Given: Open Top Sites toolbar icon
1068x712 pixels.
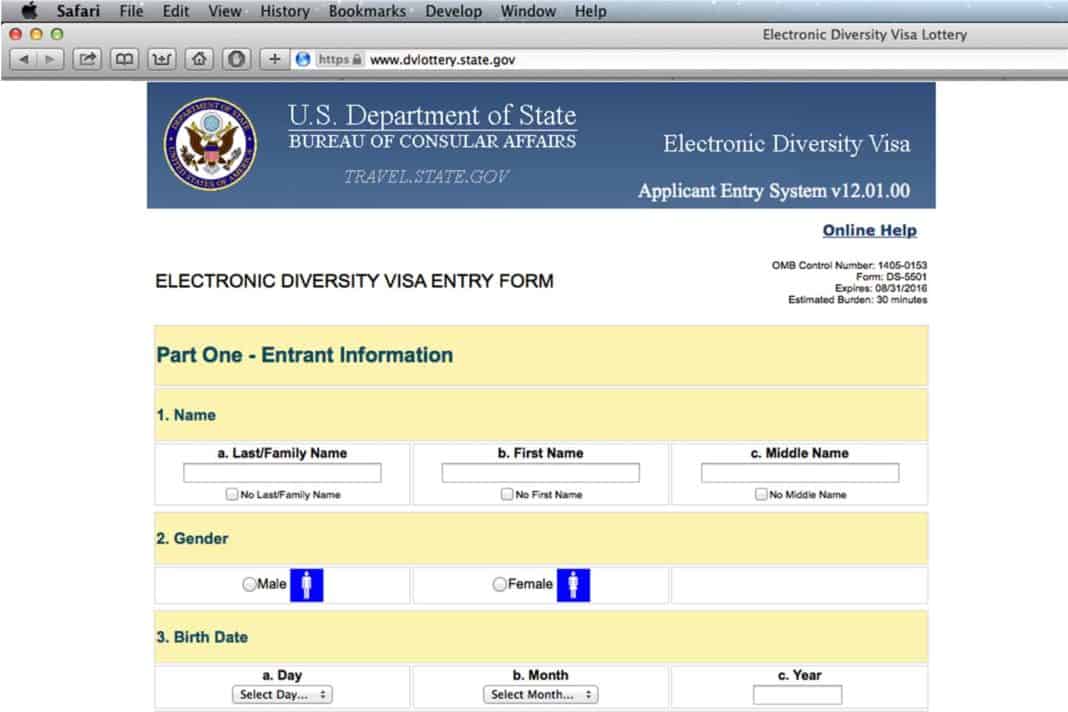Looking at the screenshot, I should click(161, 59).
